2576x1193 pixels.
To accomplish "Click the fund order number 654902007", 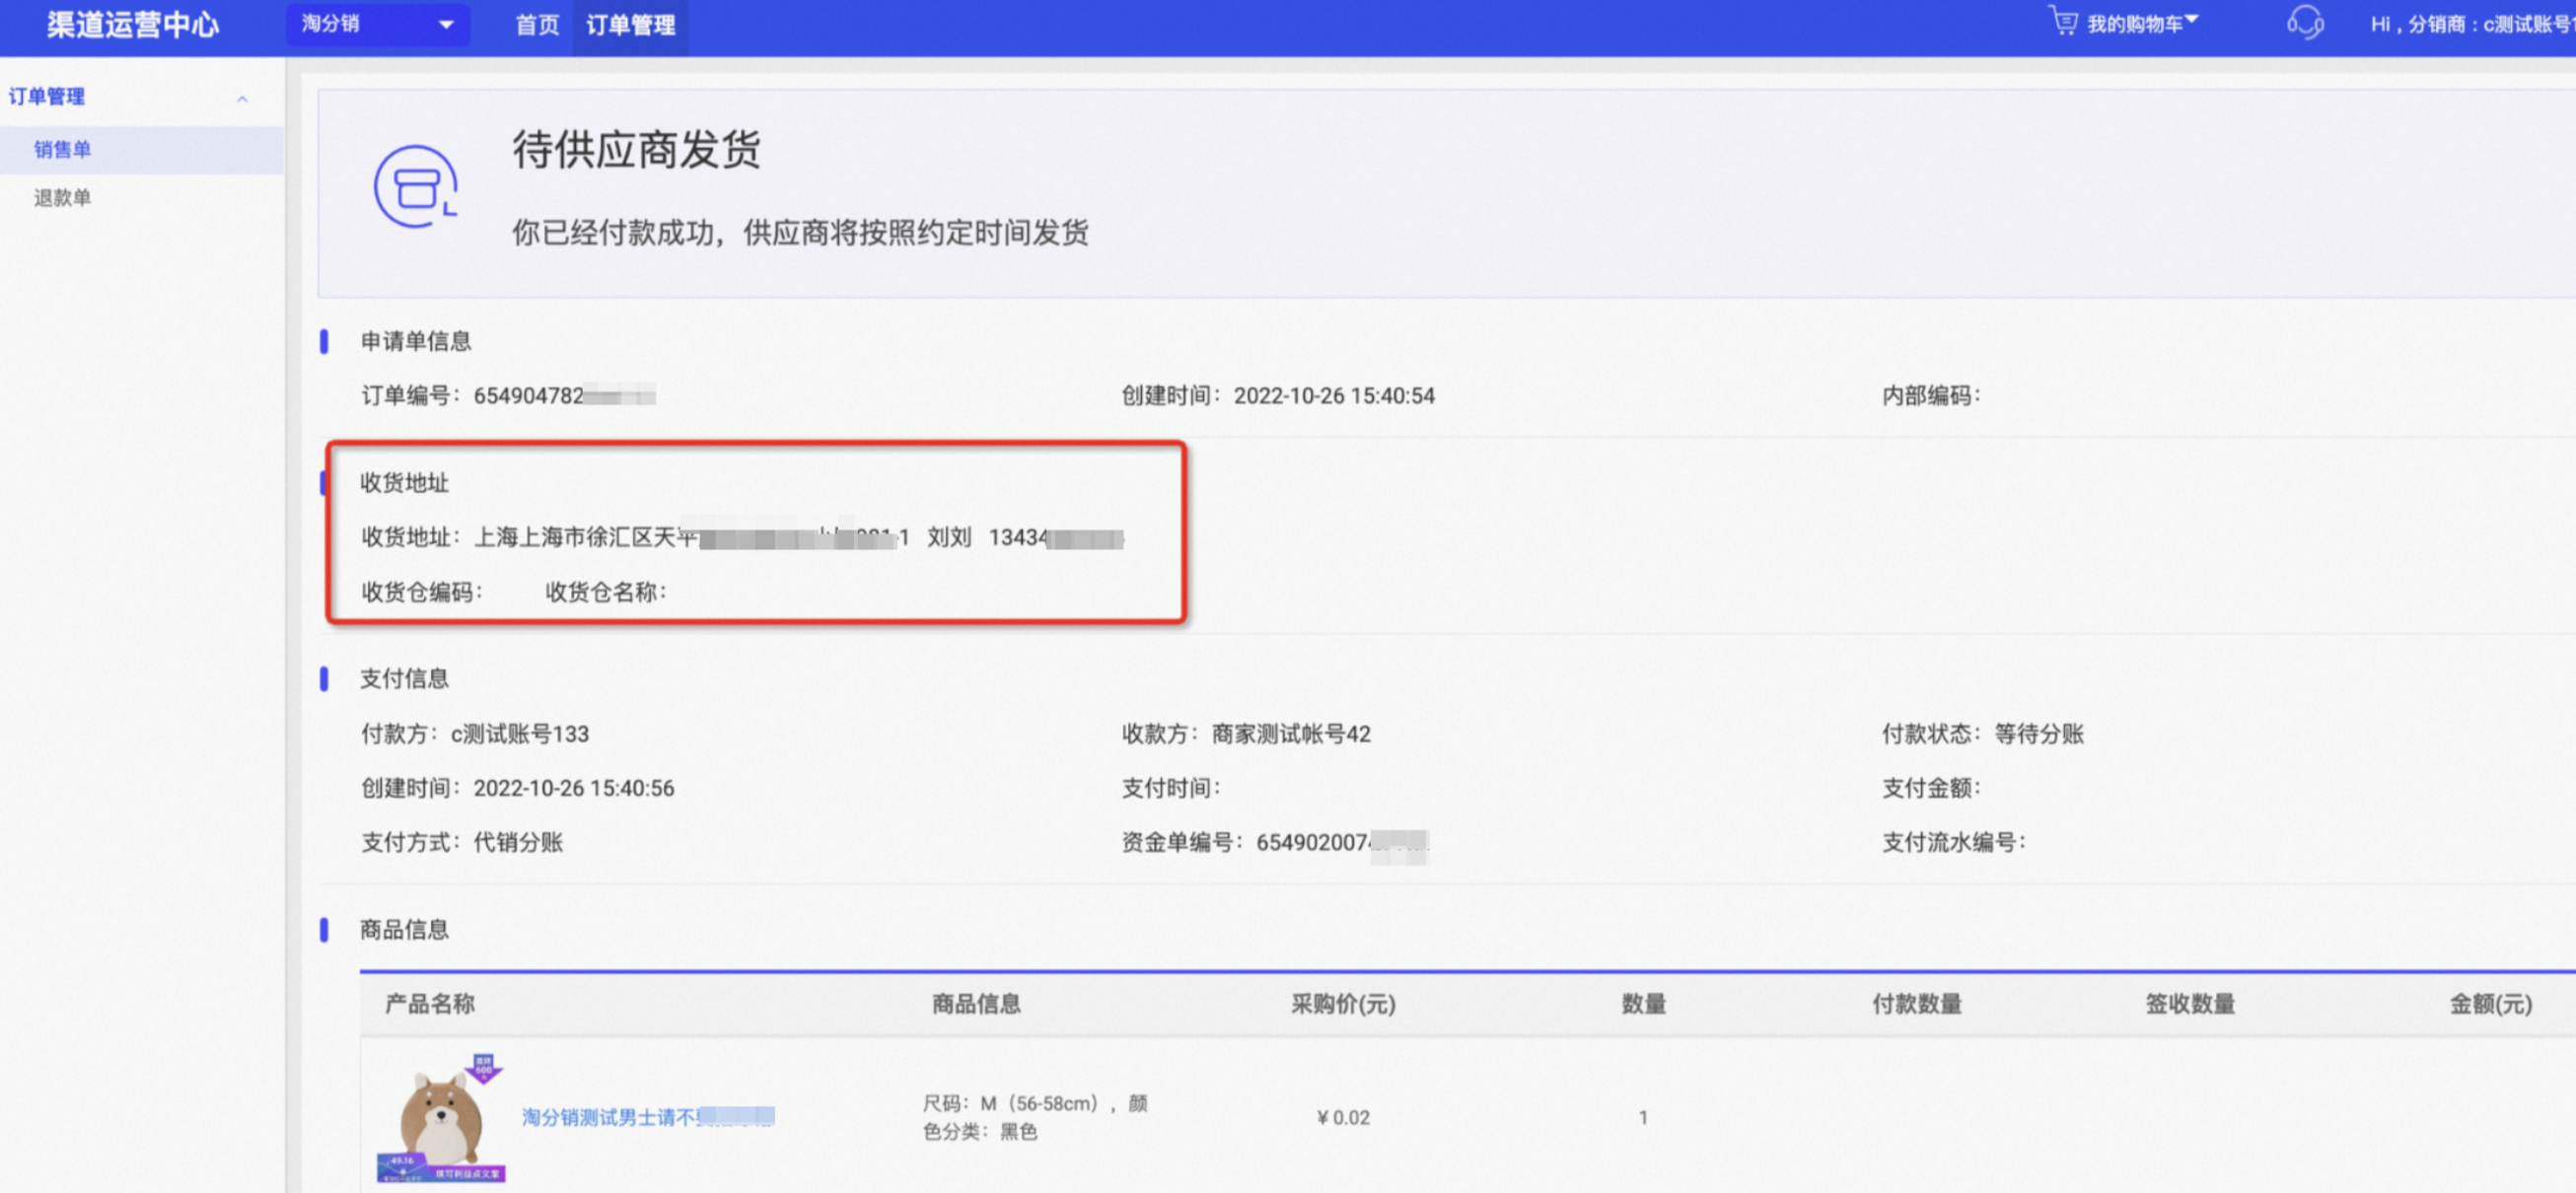I will click(1342, 842).
